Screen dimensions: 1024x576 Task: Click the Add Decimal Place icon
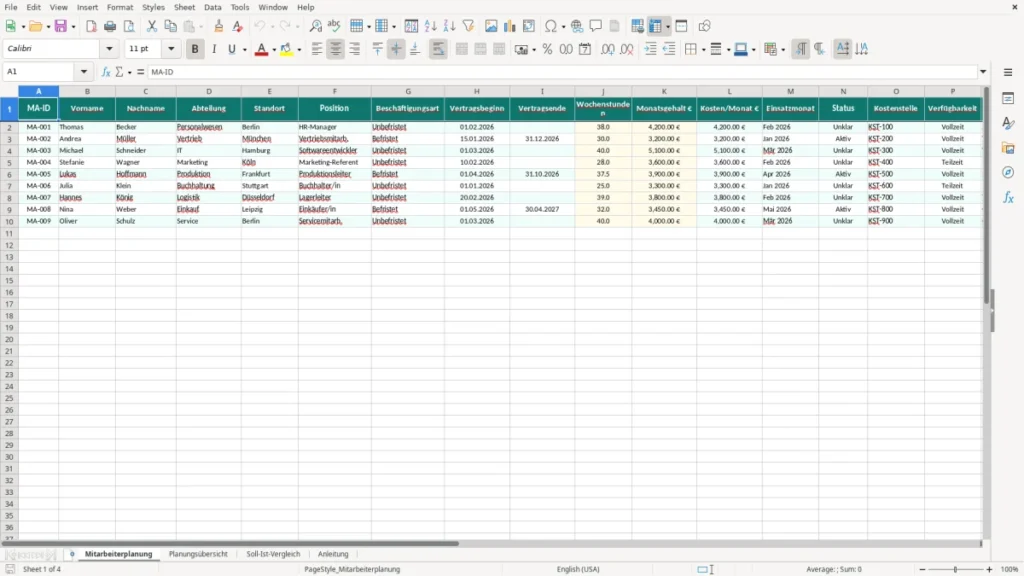click(x=607, y=49)
